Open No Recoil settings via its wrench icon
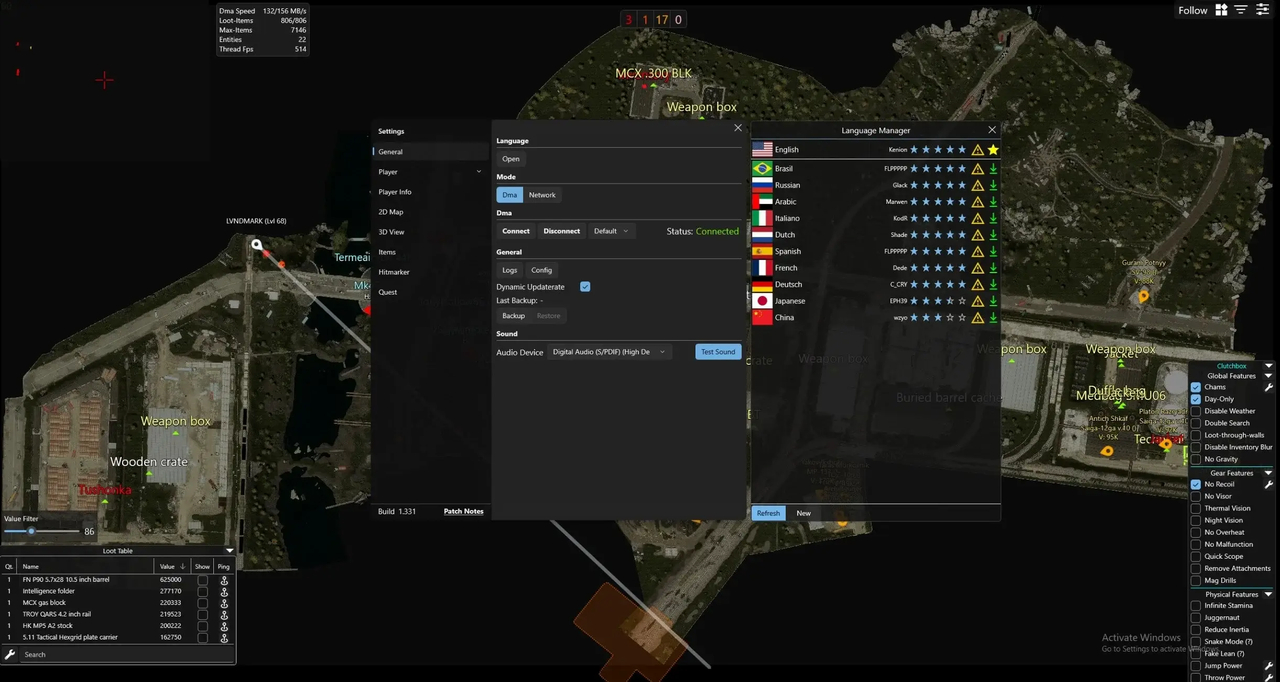This screenshot has width=1280, height=682. coord(1269,484)
